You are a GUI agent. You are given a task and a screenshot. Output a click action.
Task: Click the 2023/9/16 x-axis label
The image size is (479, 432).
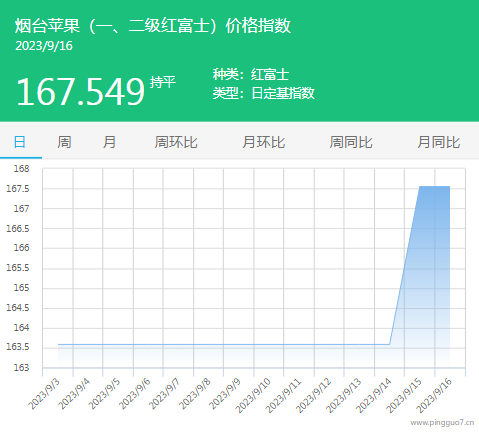click(434, 395)
